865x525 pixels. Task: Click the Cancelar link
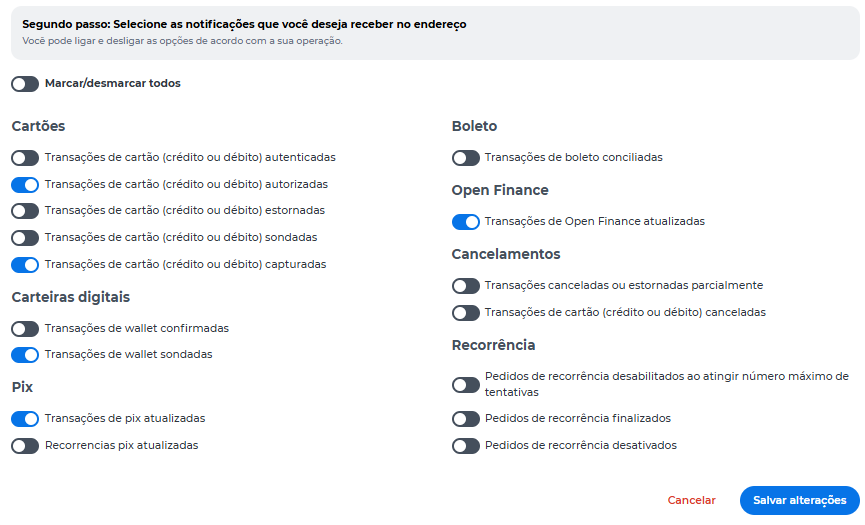coord(691,500)
